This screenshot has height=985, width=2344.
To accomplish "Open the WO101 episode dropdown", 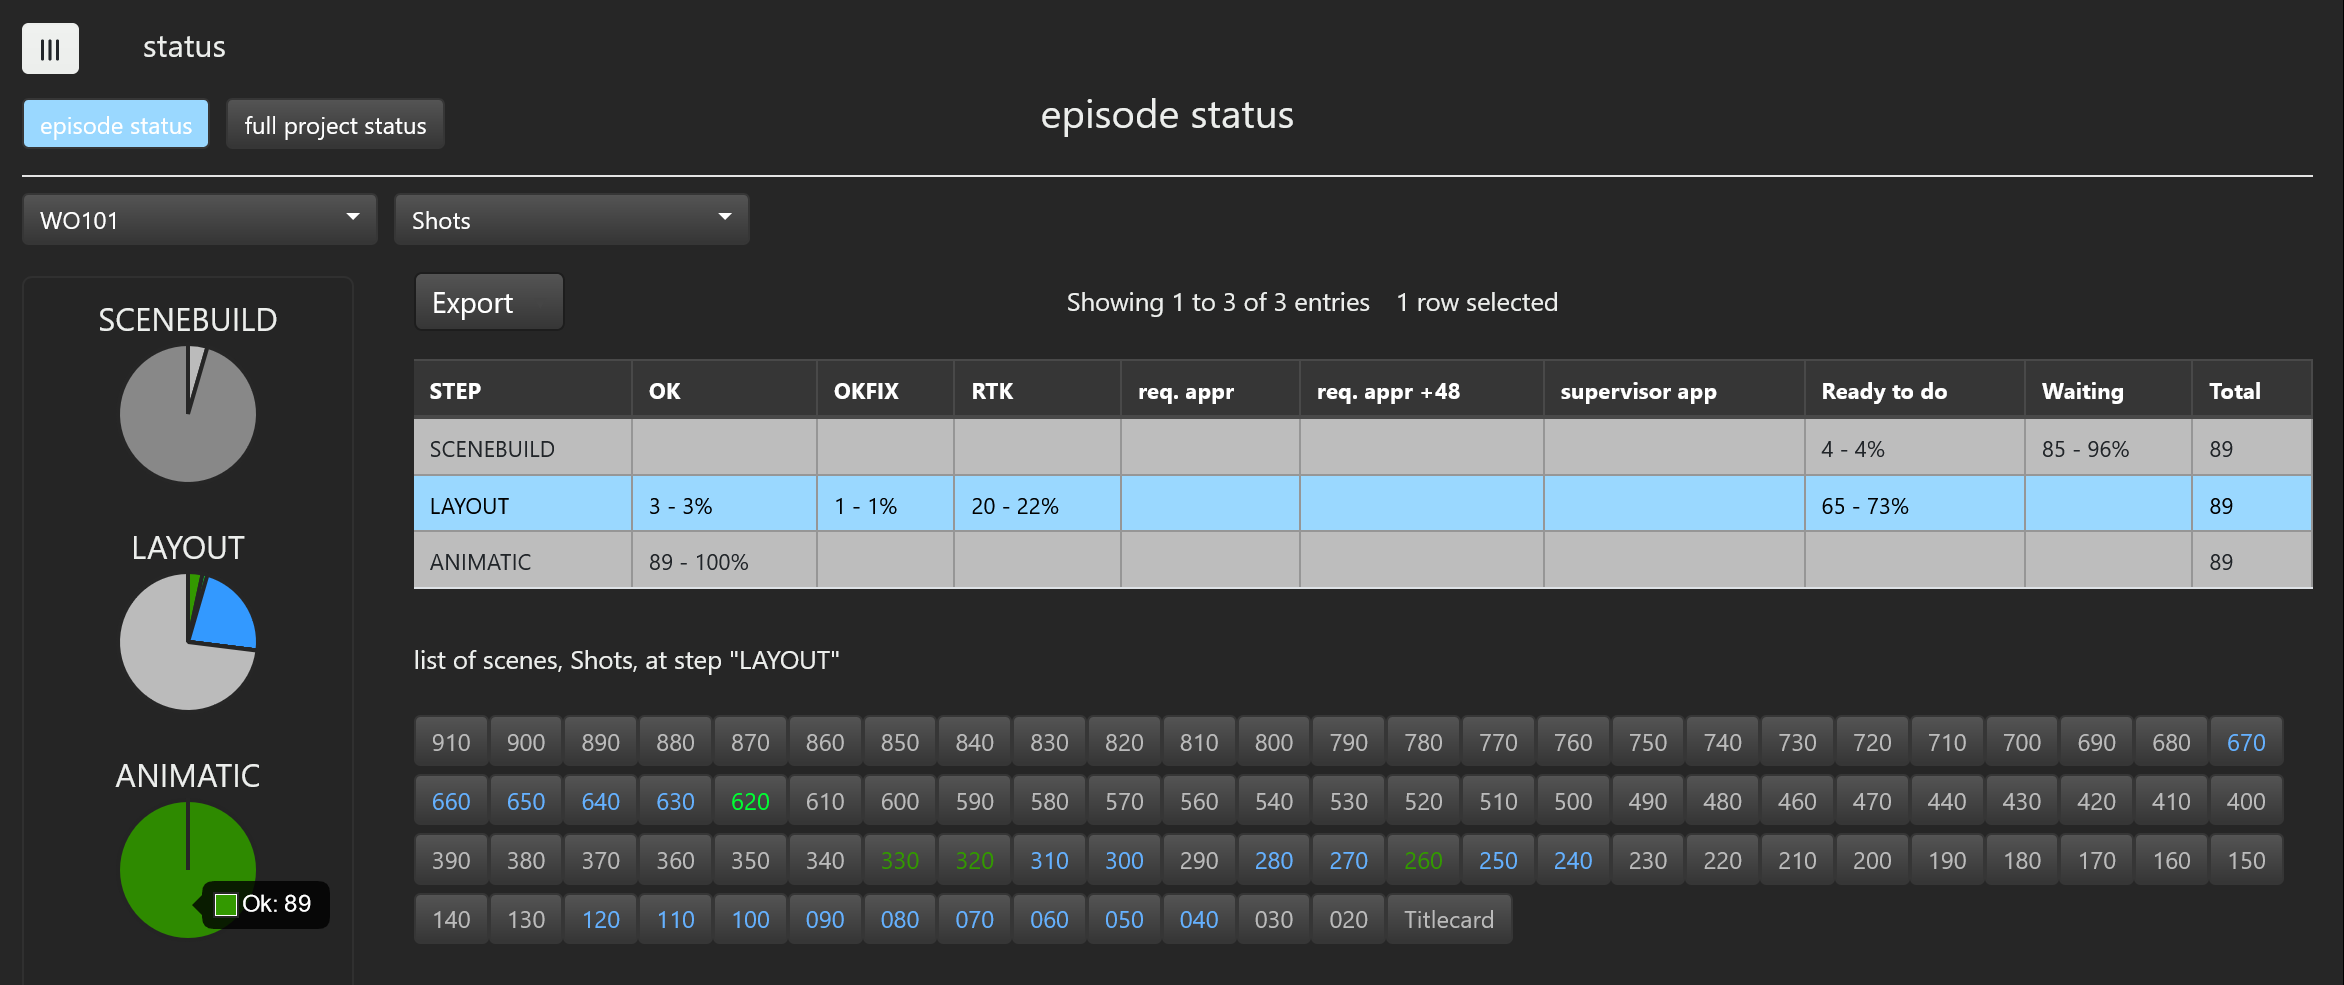I will point(199,220).
